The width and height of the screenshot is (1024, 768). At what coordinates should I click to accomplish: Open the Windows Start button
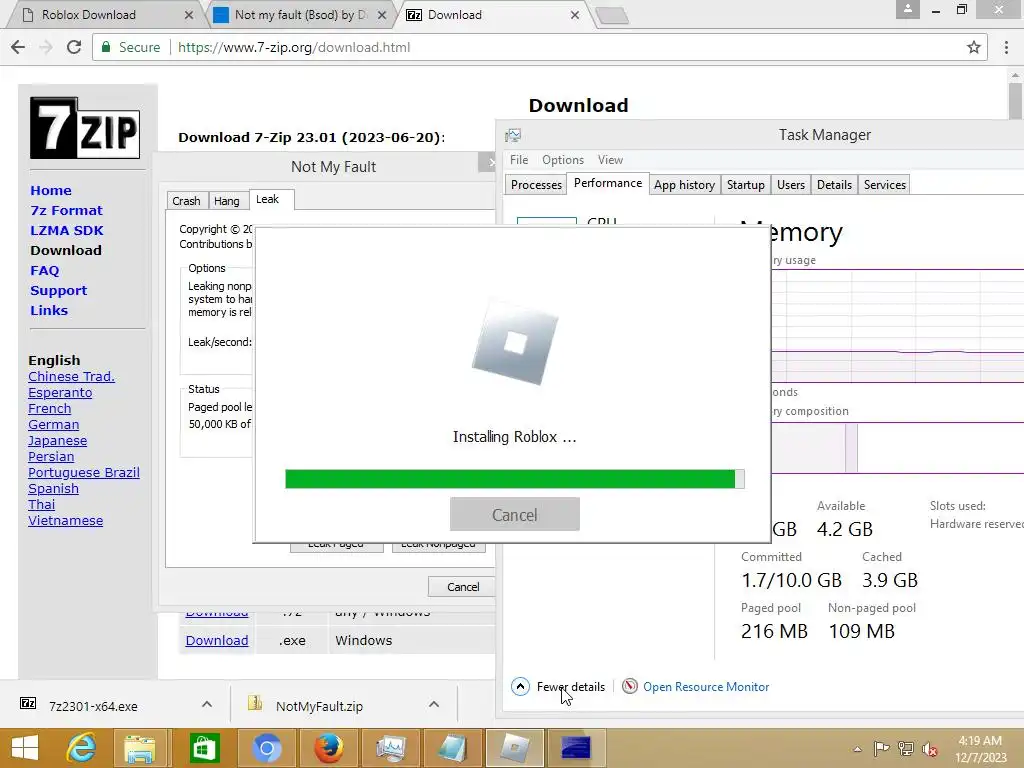[25, 748]
